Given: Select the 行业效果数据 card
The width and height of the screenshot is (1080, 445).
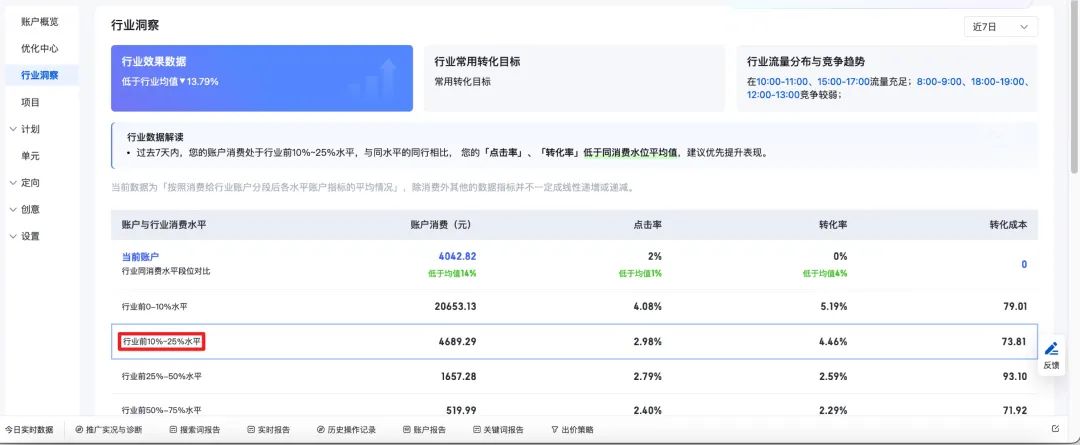Looking at the screenshot, I should pyautogui.click(x=262, y=79).
